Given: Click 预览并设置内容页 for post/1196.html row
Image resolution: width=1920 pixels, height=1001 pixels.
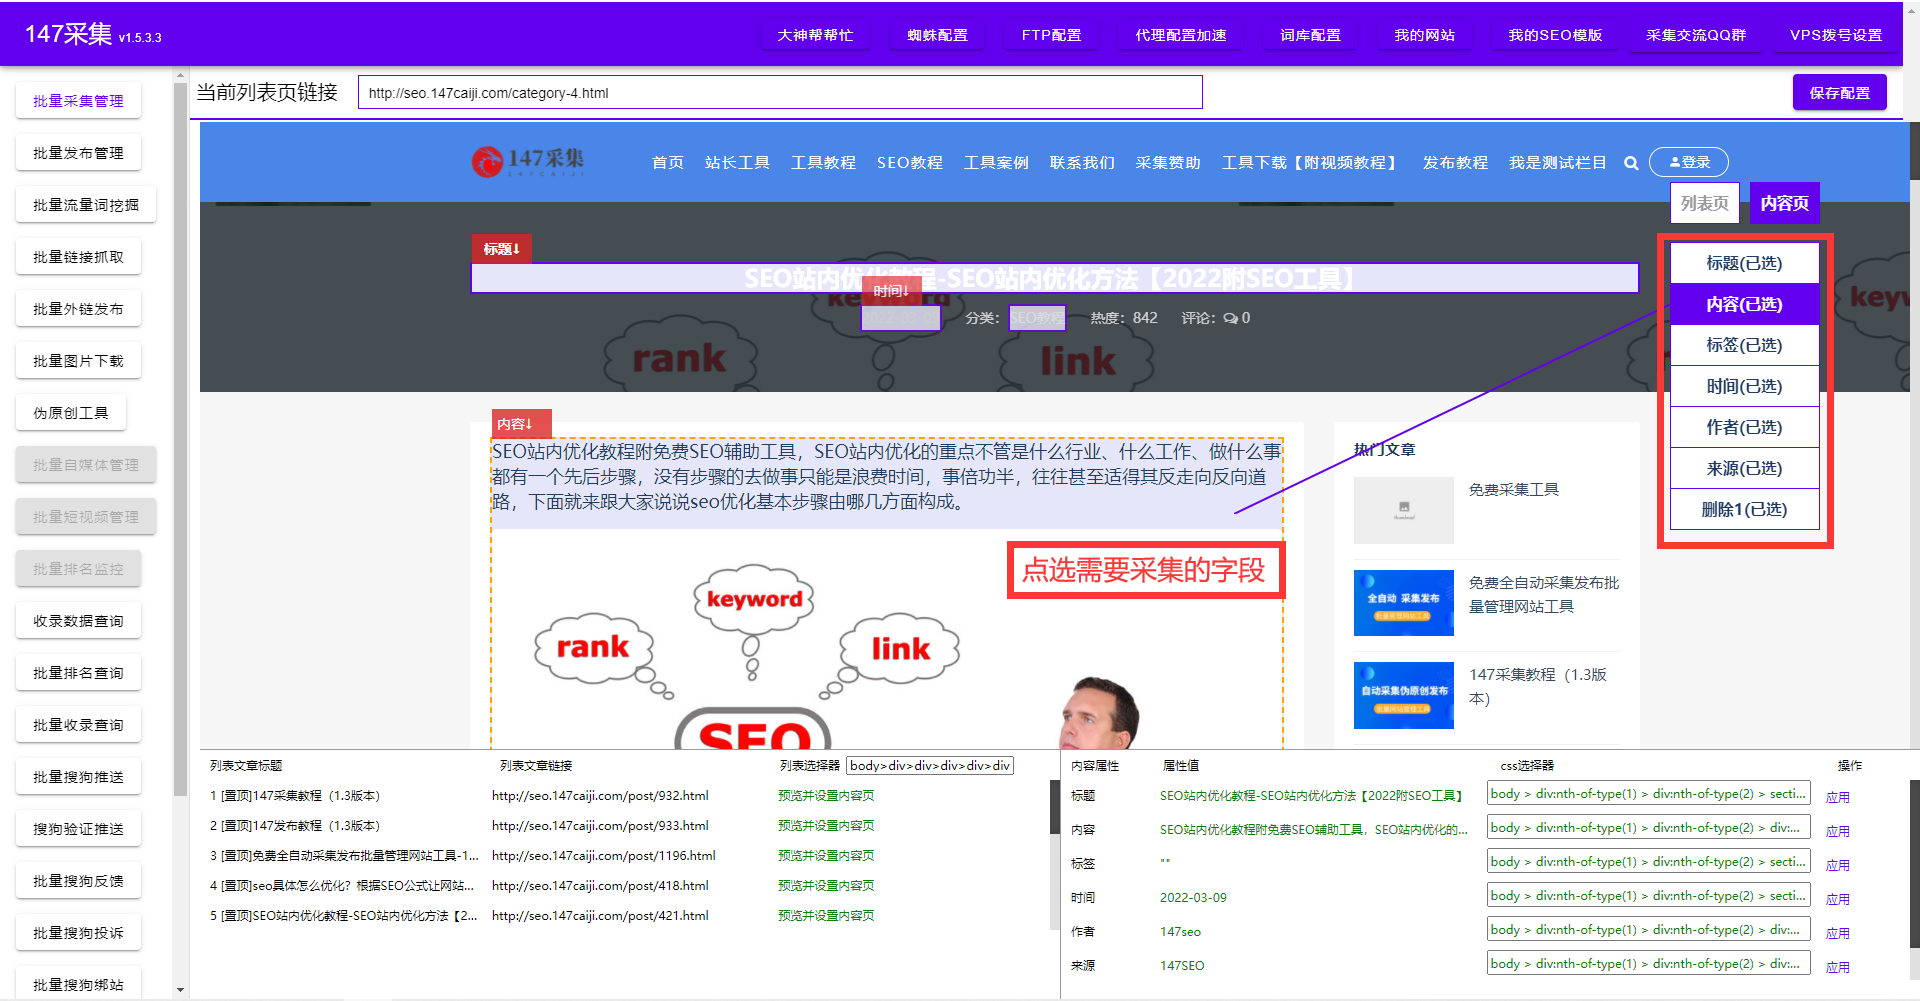Looking at the screenshot, I should [826, 856].
